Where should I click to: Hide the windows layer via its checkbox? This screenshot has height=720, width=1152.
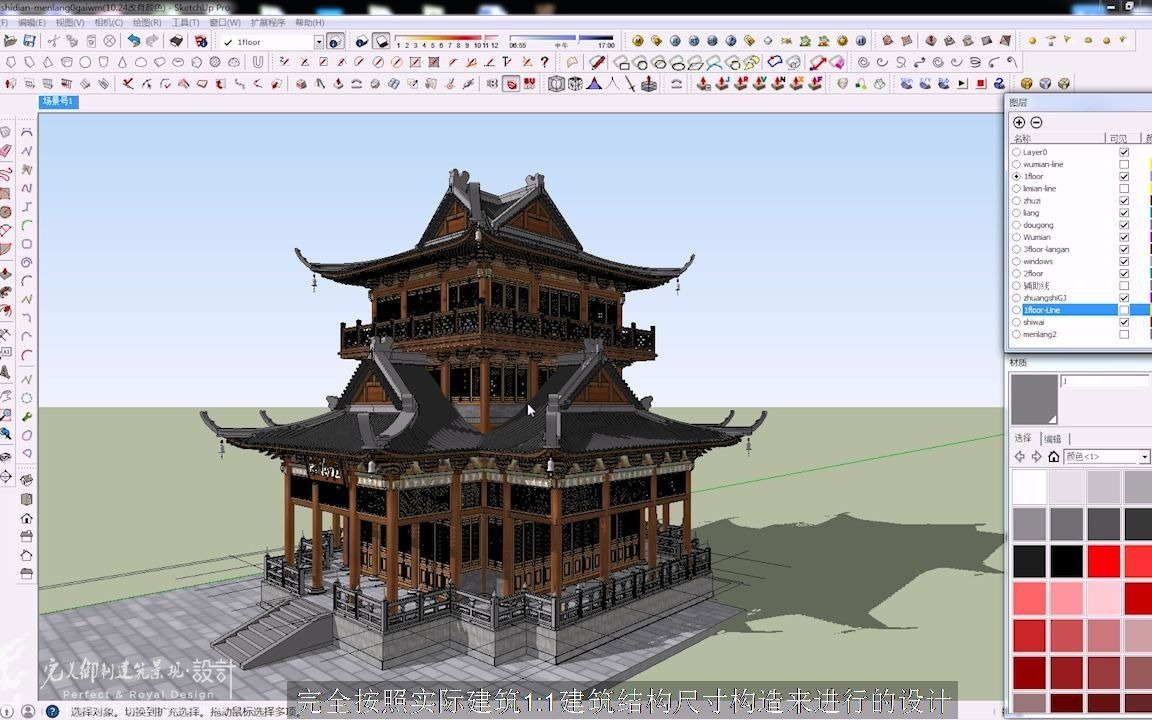1124,262
